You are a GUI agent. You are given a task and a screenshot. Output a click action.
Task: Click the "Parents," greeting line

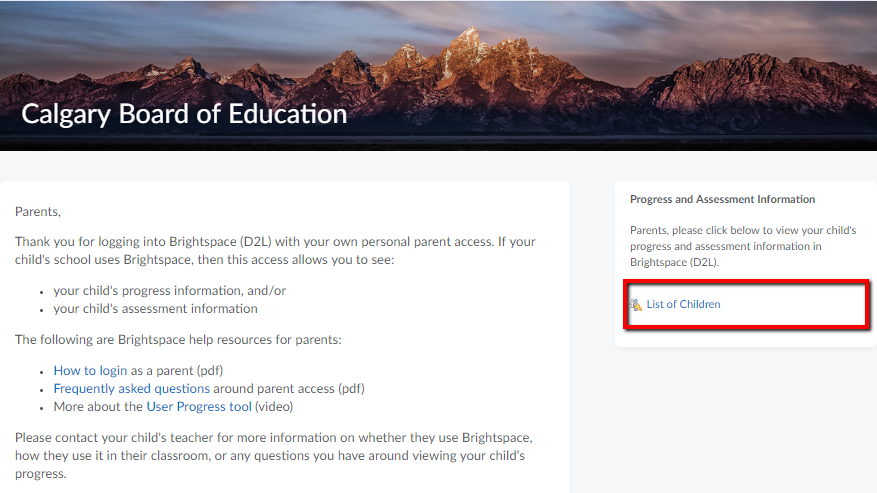38,211
